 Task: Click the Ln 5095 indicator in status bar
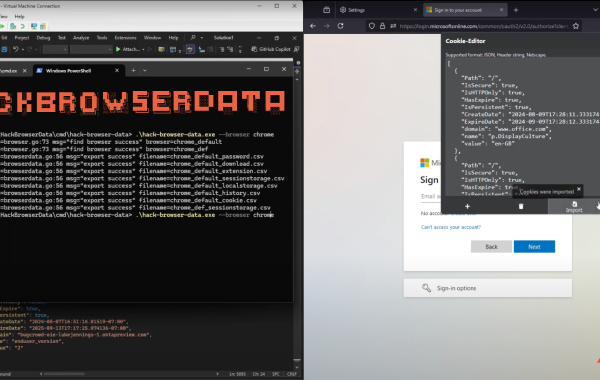pos(237,374)
